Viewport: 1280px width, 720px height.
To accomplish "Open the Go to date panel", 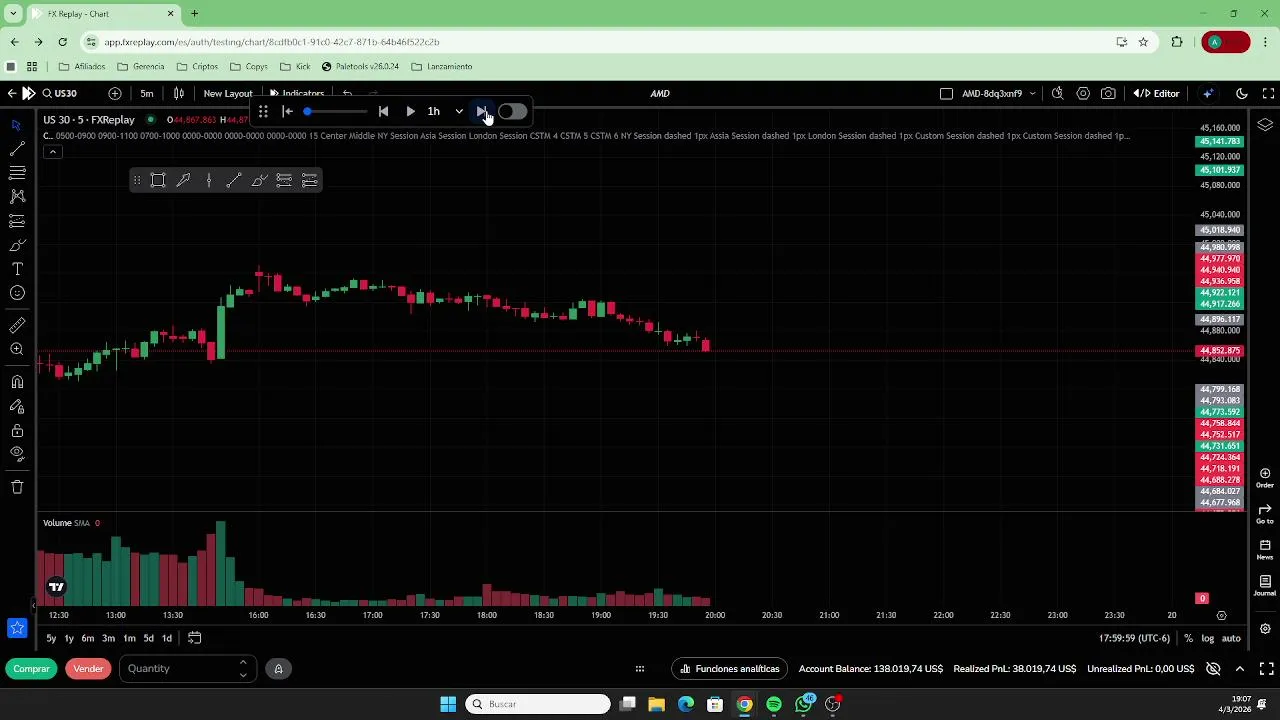I will tap(1265, 514).
